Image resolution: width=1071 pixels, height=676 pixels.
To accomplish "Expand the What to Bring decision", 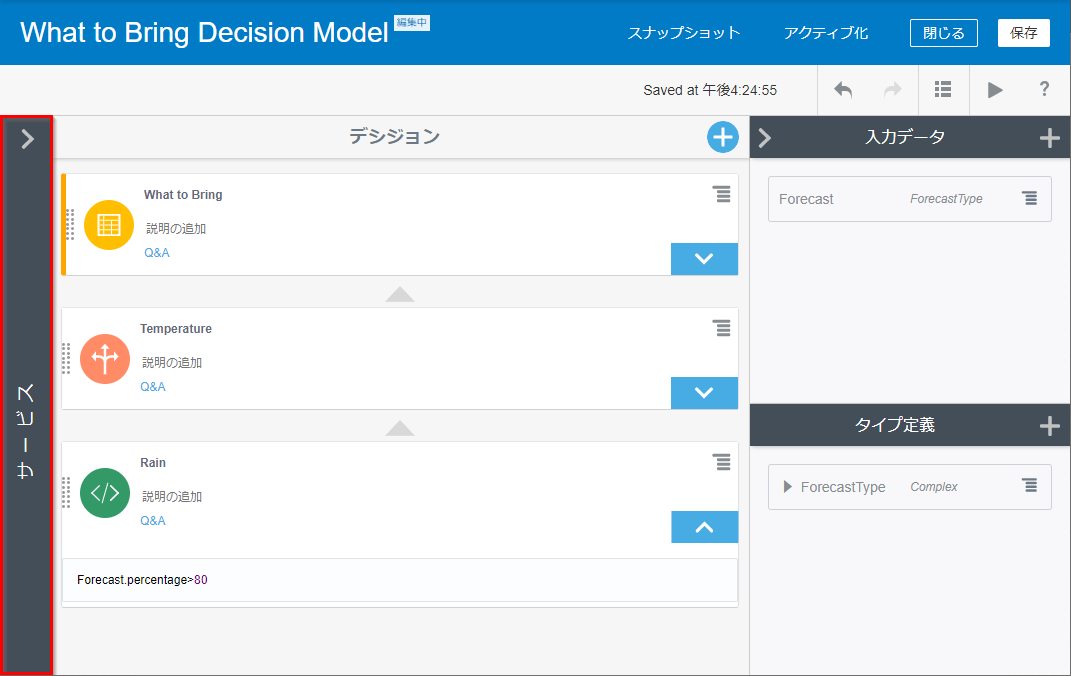I will [704, 258].
